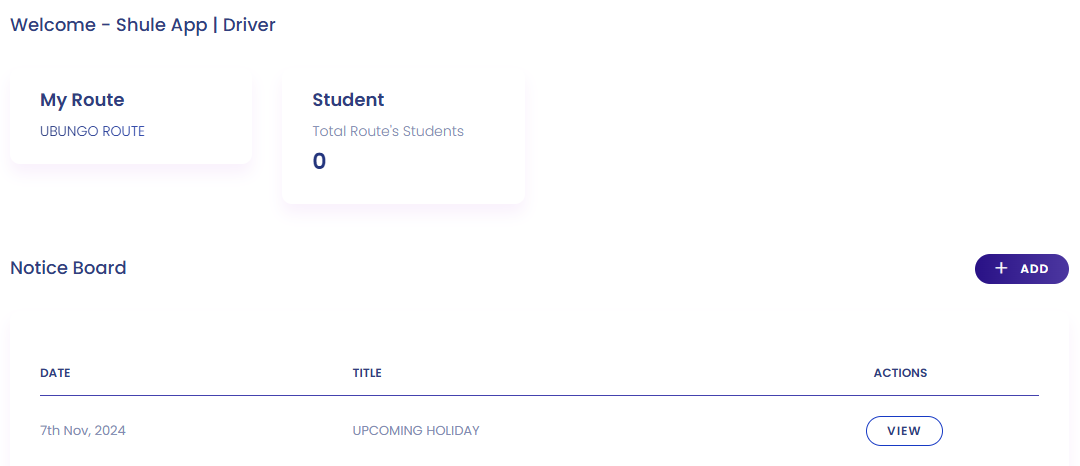Click the TITLE column header
The image size is (1080, 466).
tap(367, 373)
